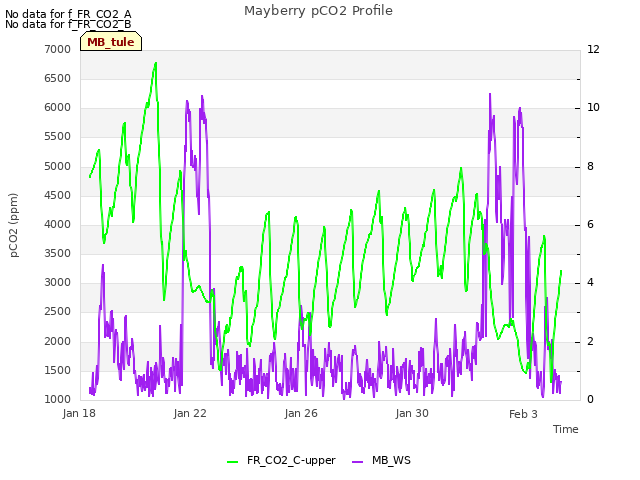The image size is (640, 480).
Task: Click the 10 right axis tick label
Action: coord(593,108)
